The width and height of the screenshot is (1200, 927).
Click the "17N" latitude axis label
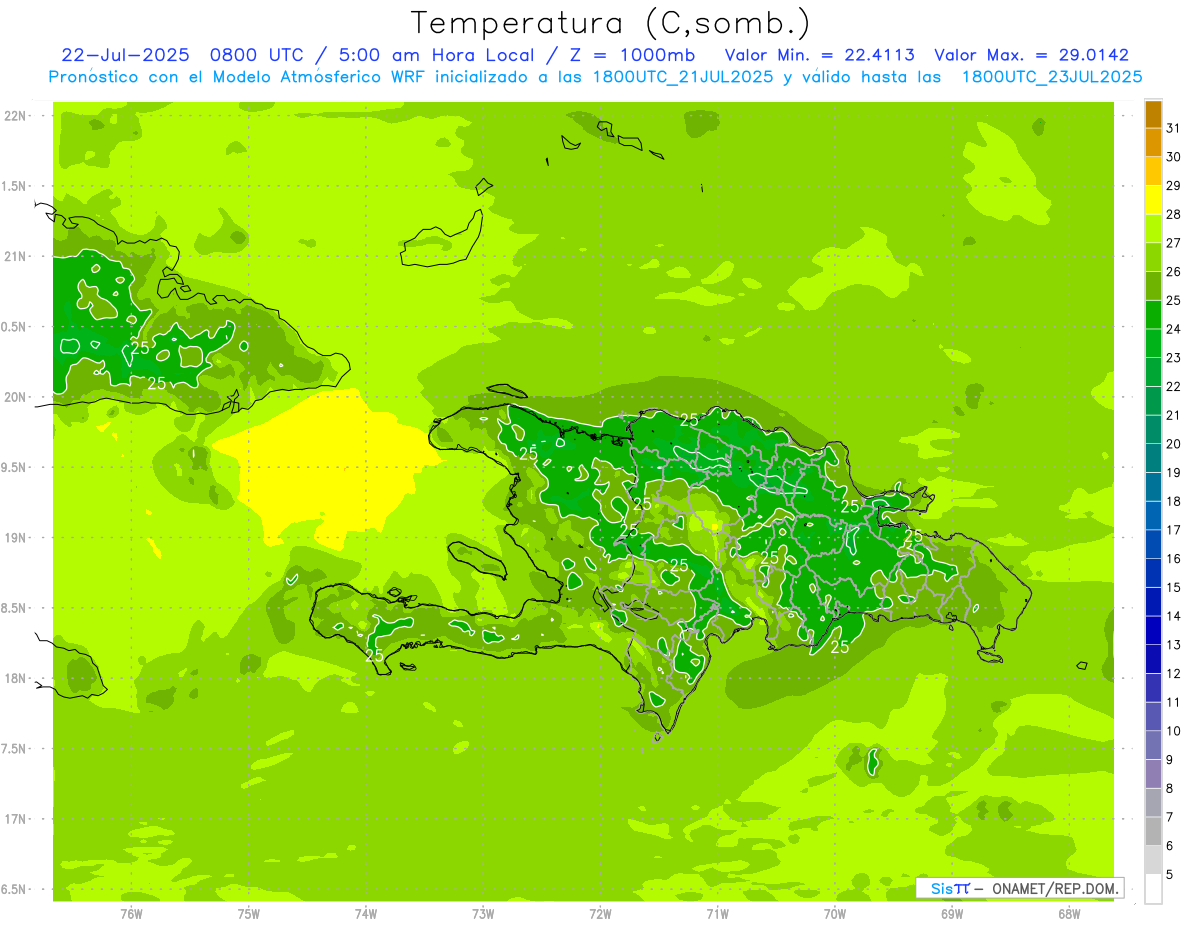(x=16, y=819)
